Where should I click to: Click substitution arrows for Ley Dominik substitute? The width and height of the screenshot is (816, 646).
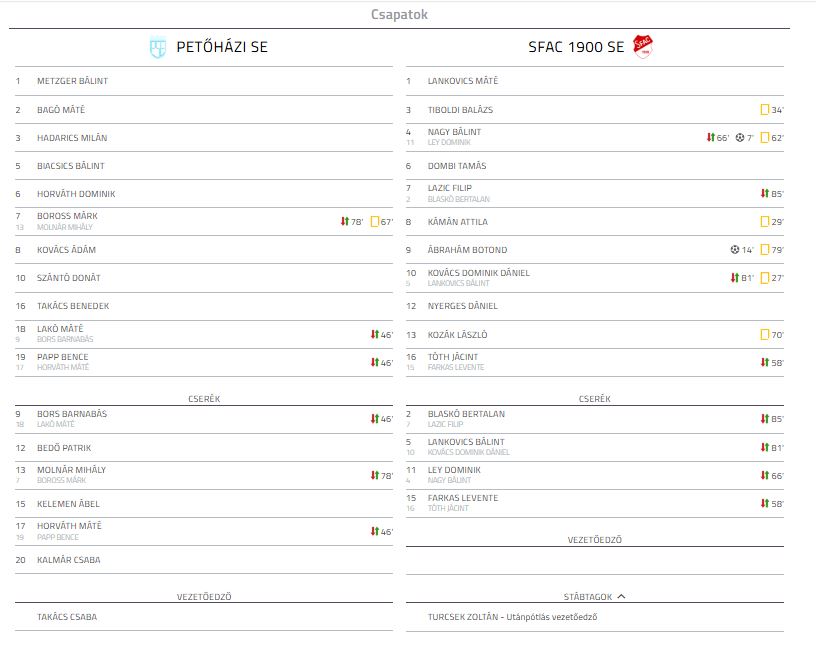764,475
